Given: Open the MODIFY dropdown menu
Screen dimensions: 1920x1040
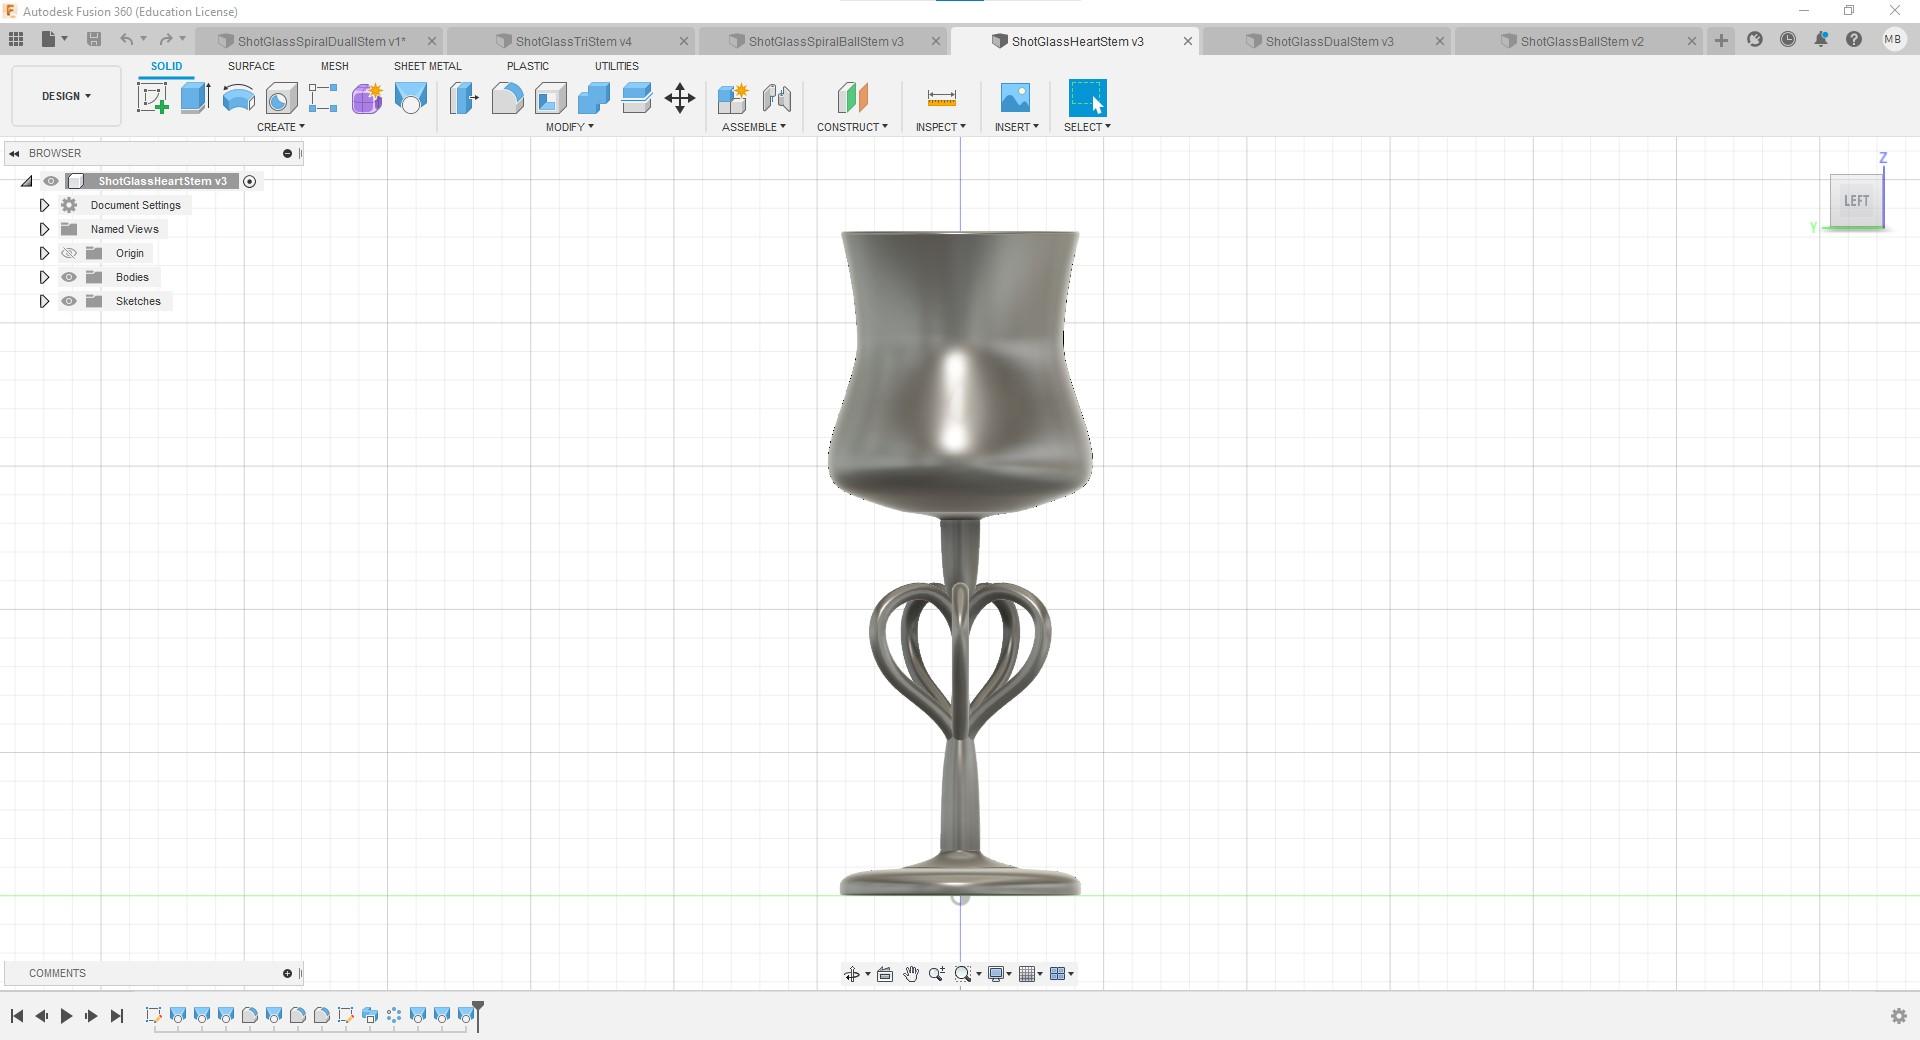Looking at the screenshot, I should coord(570,127).
